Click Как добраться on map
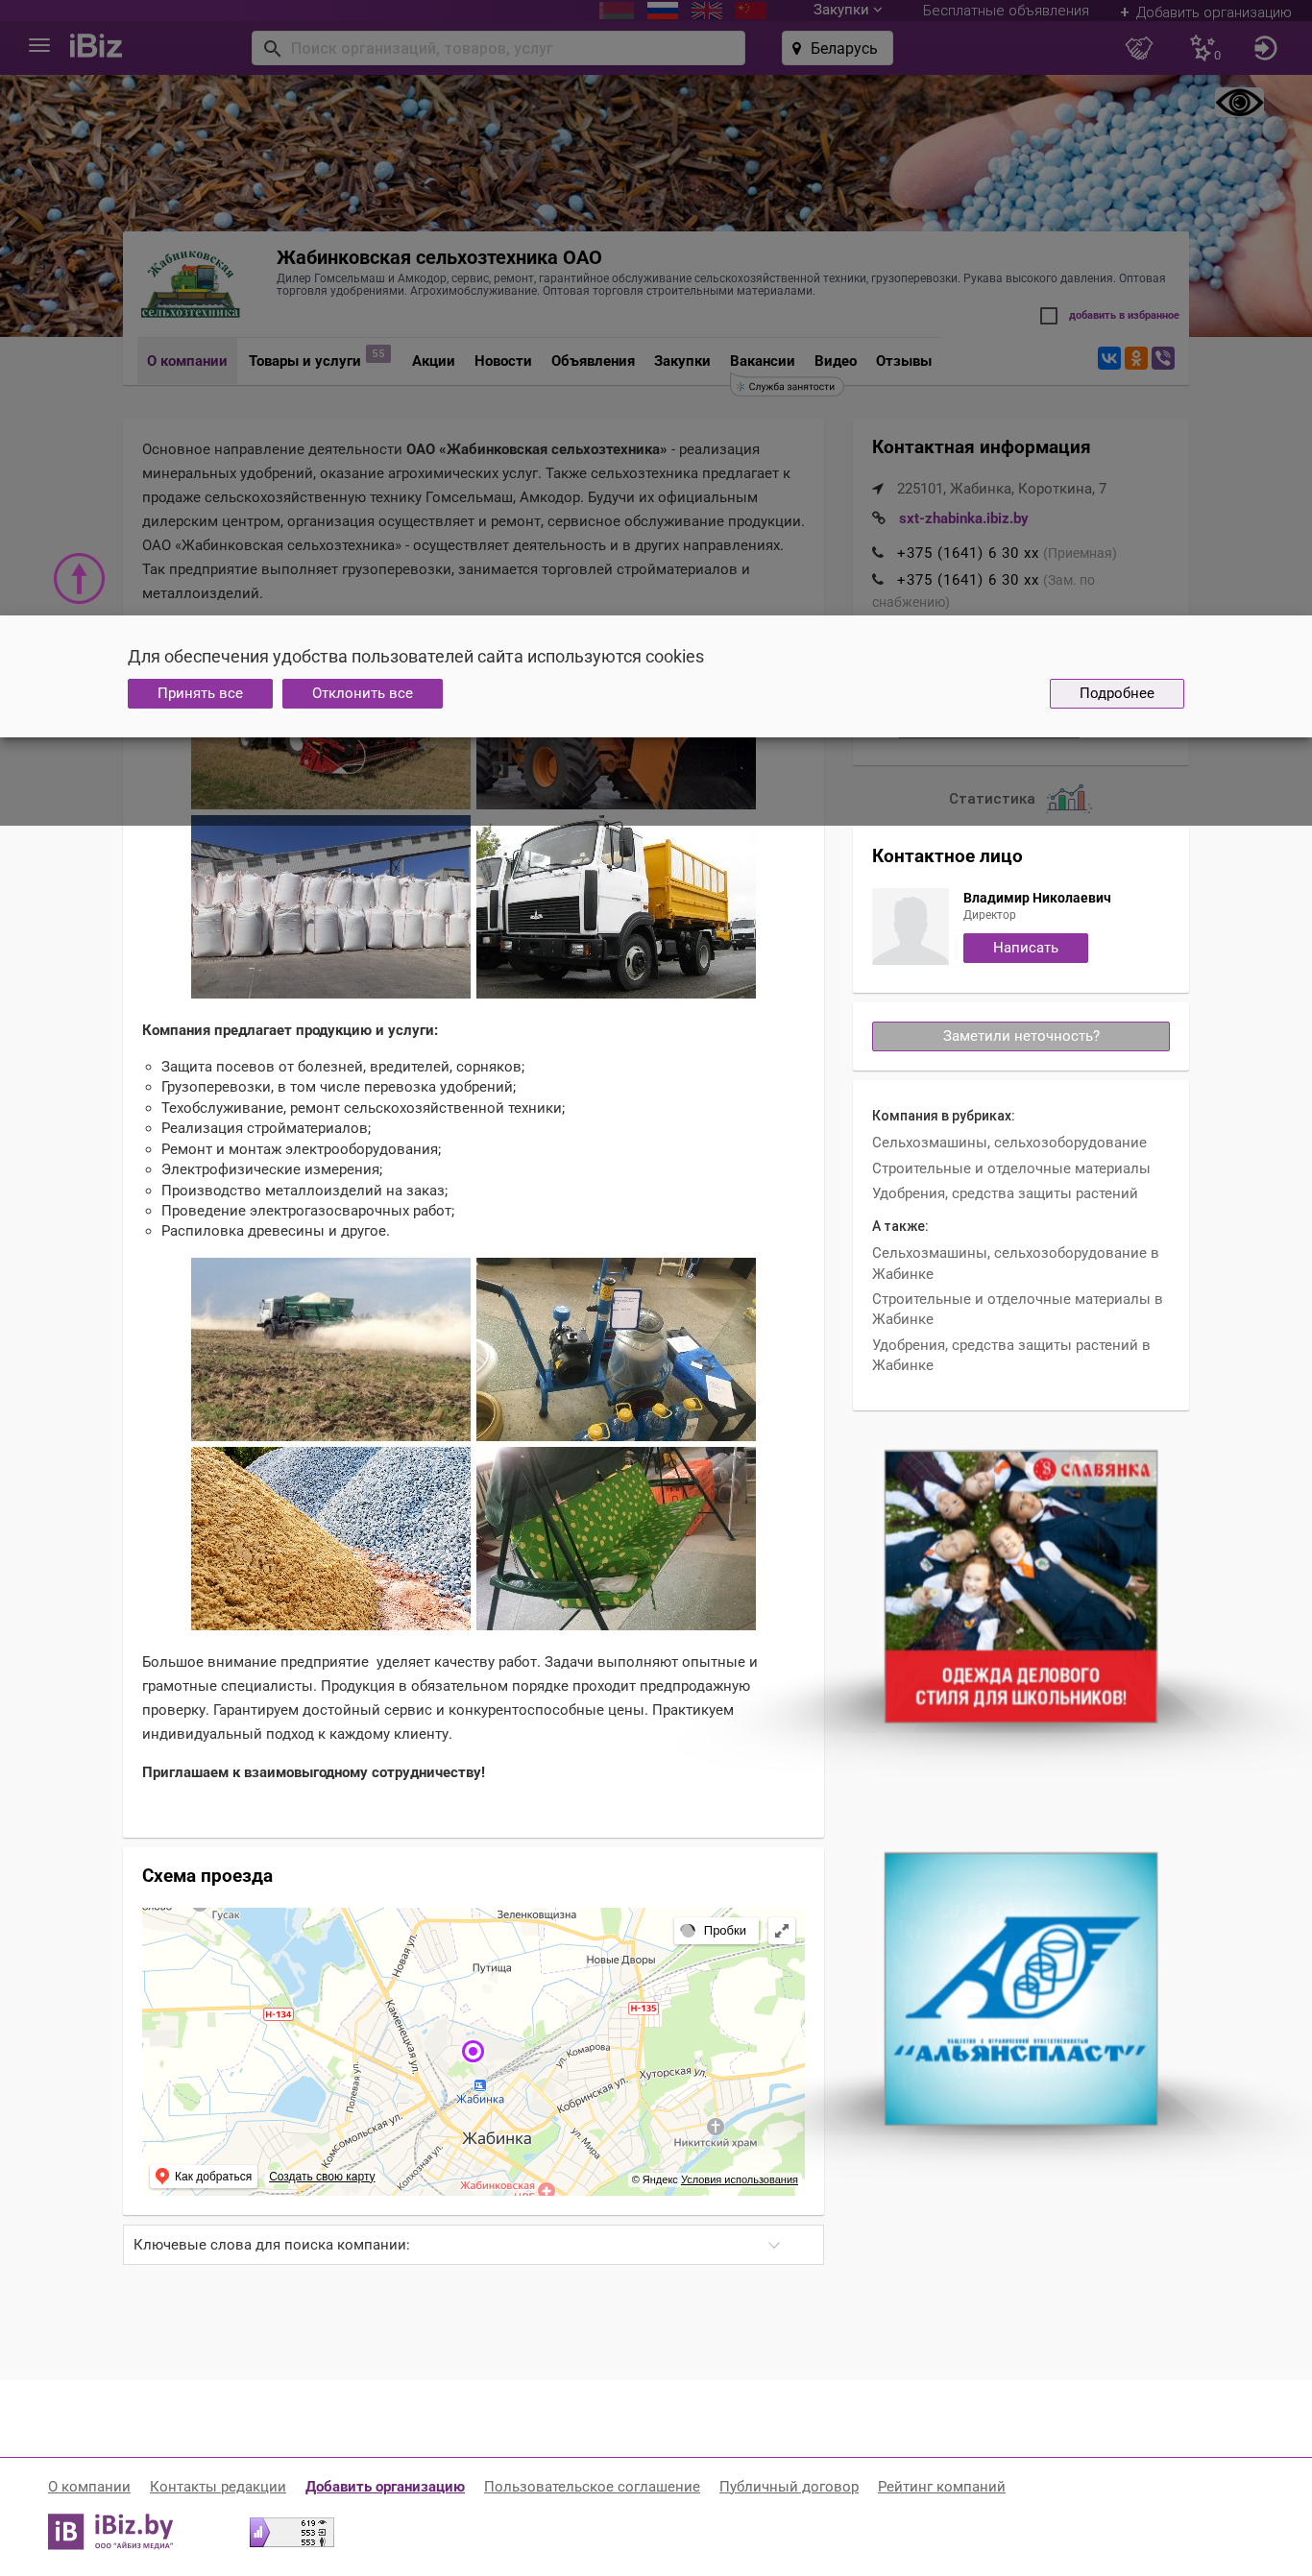This screenshot has height=2576, width=1312. pos(204,2176)
